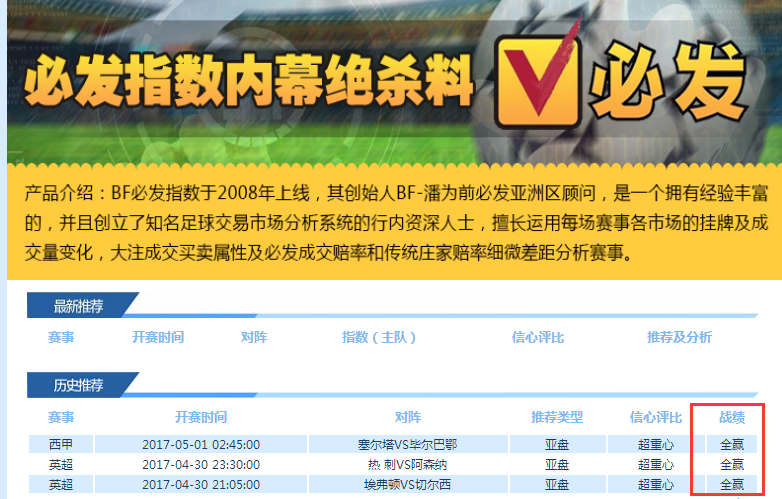Click 全赢 in the 热刺VS阿森纳 row
The image size is (782, 499).
click(732, 465)
